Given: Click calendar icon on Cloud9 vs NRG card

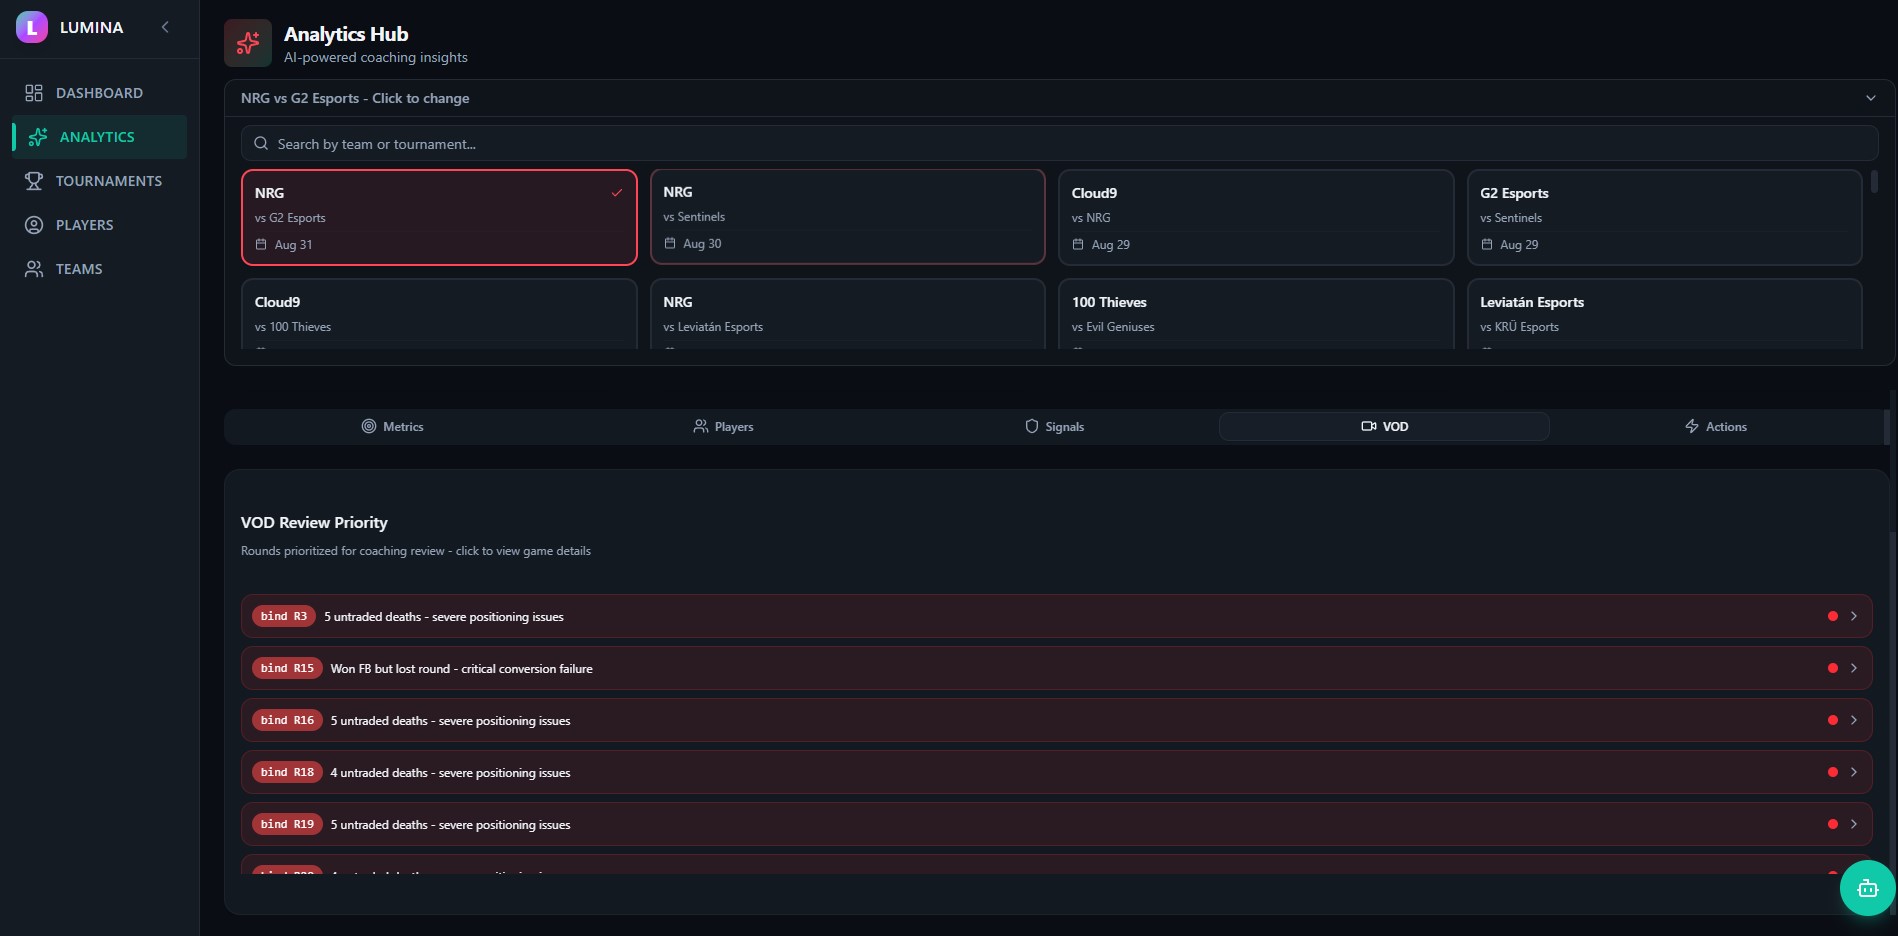Looking at the screenshot, I should click(x=1078, y=244).
